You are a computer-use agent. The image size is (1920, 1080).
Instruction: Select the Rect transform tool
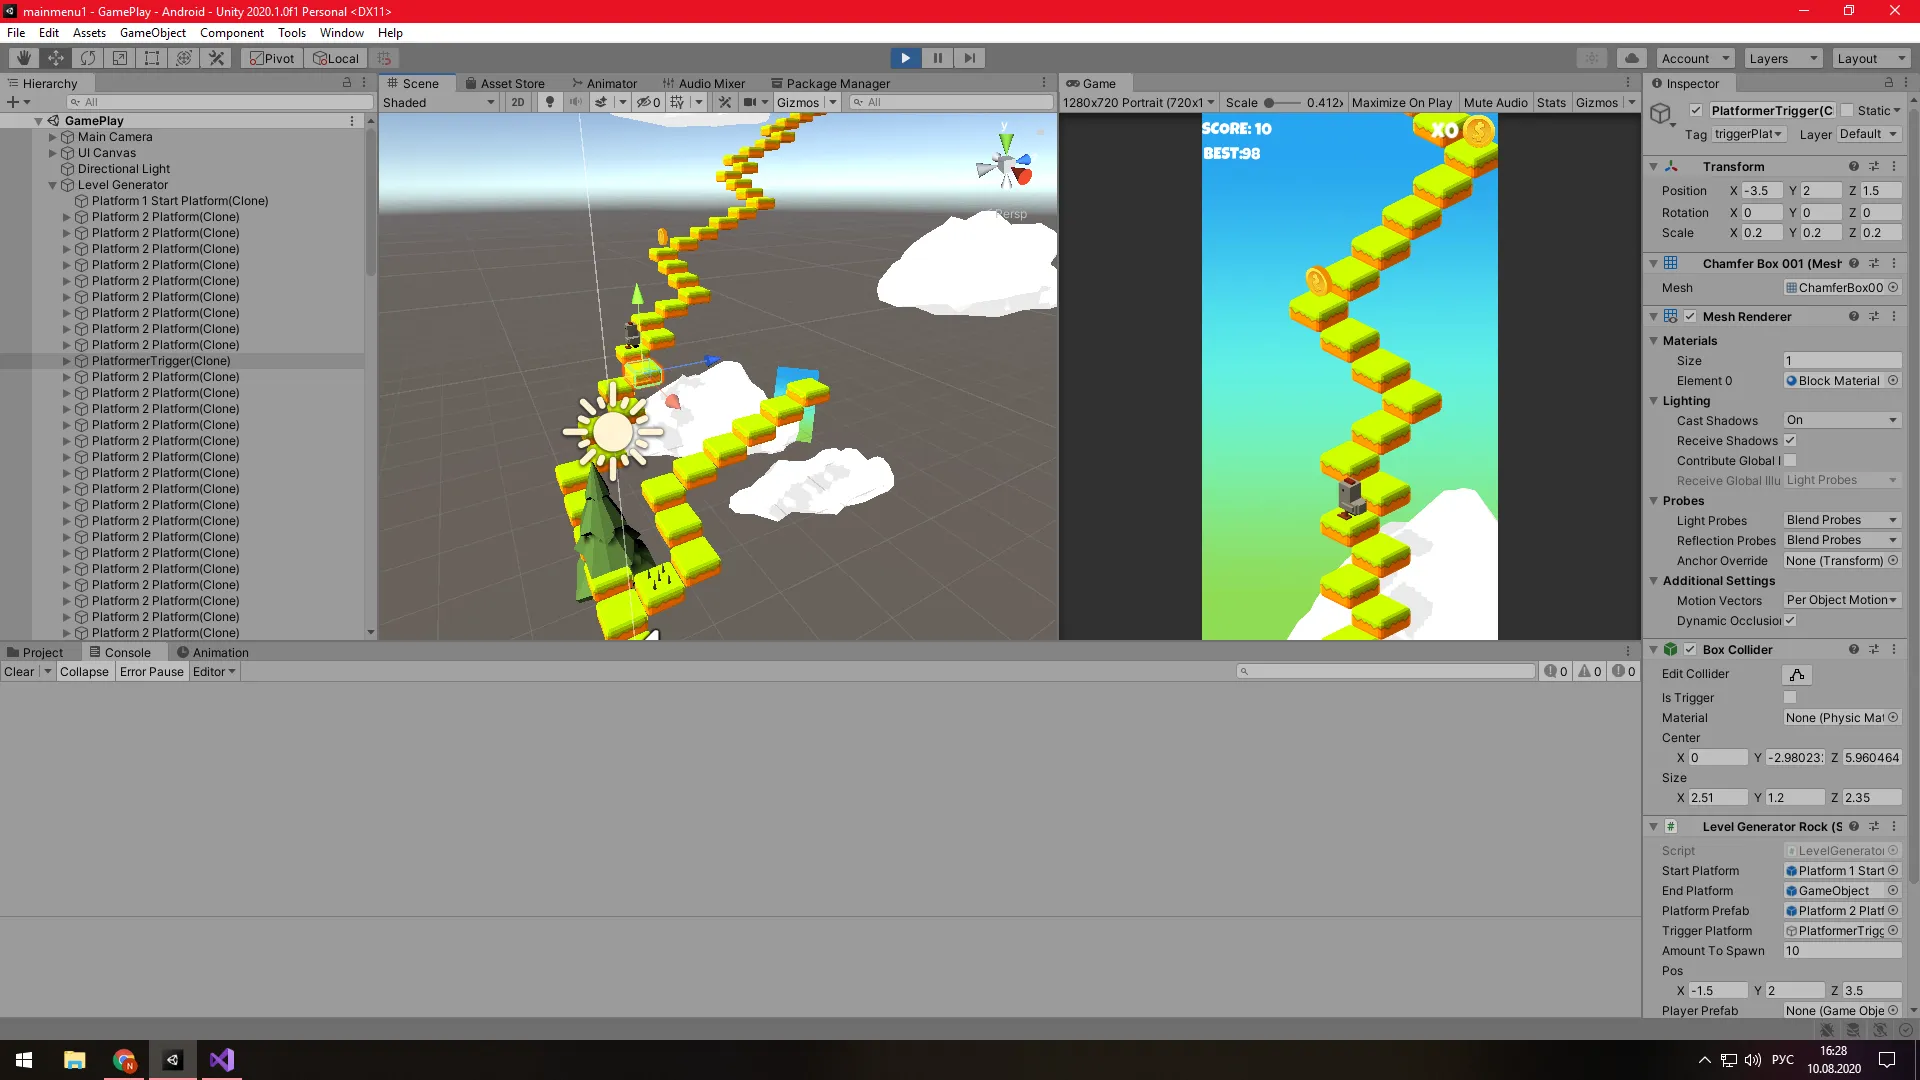click(152, 58)
